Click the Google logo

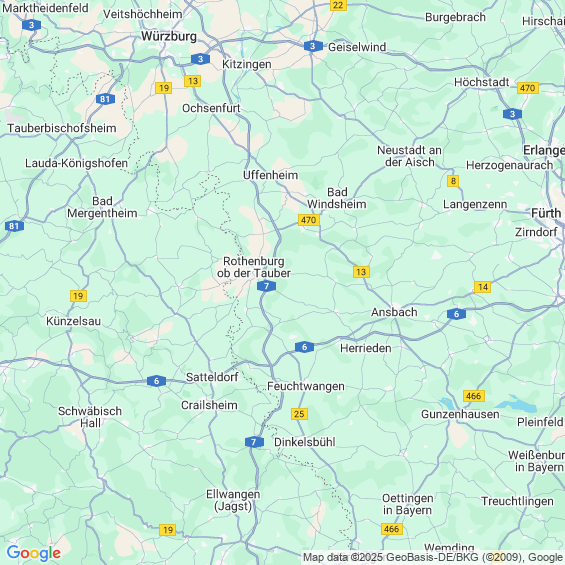click(34, 553)
